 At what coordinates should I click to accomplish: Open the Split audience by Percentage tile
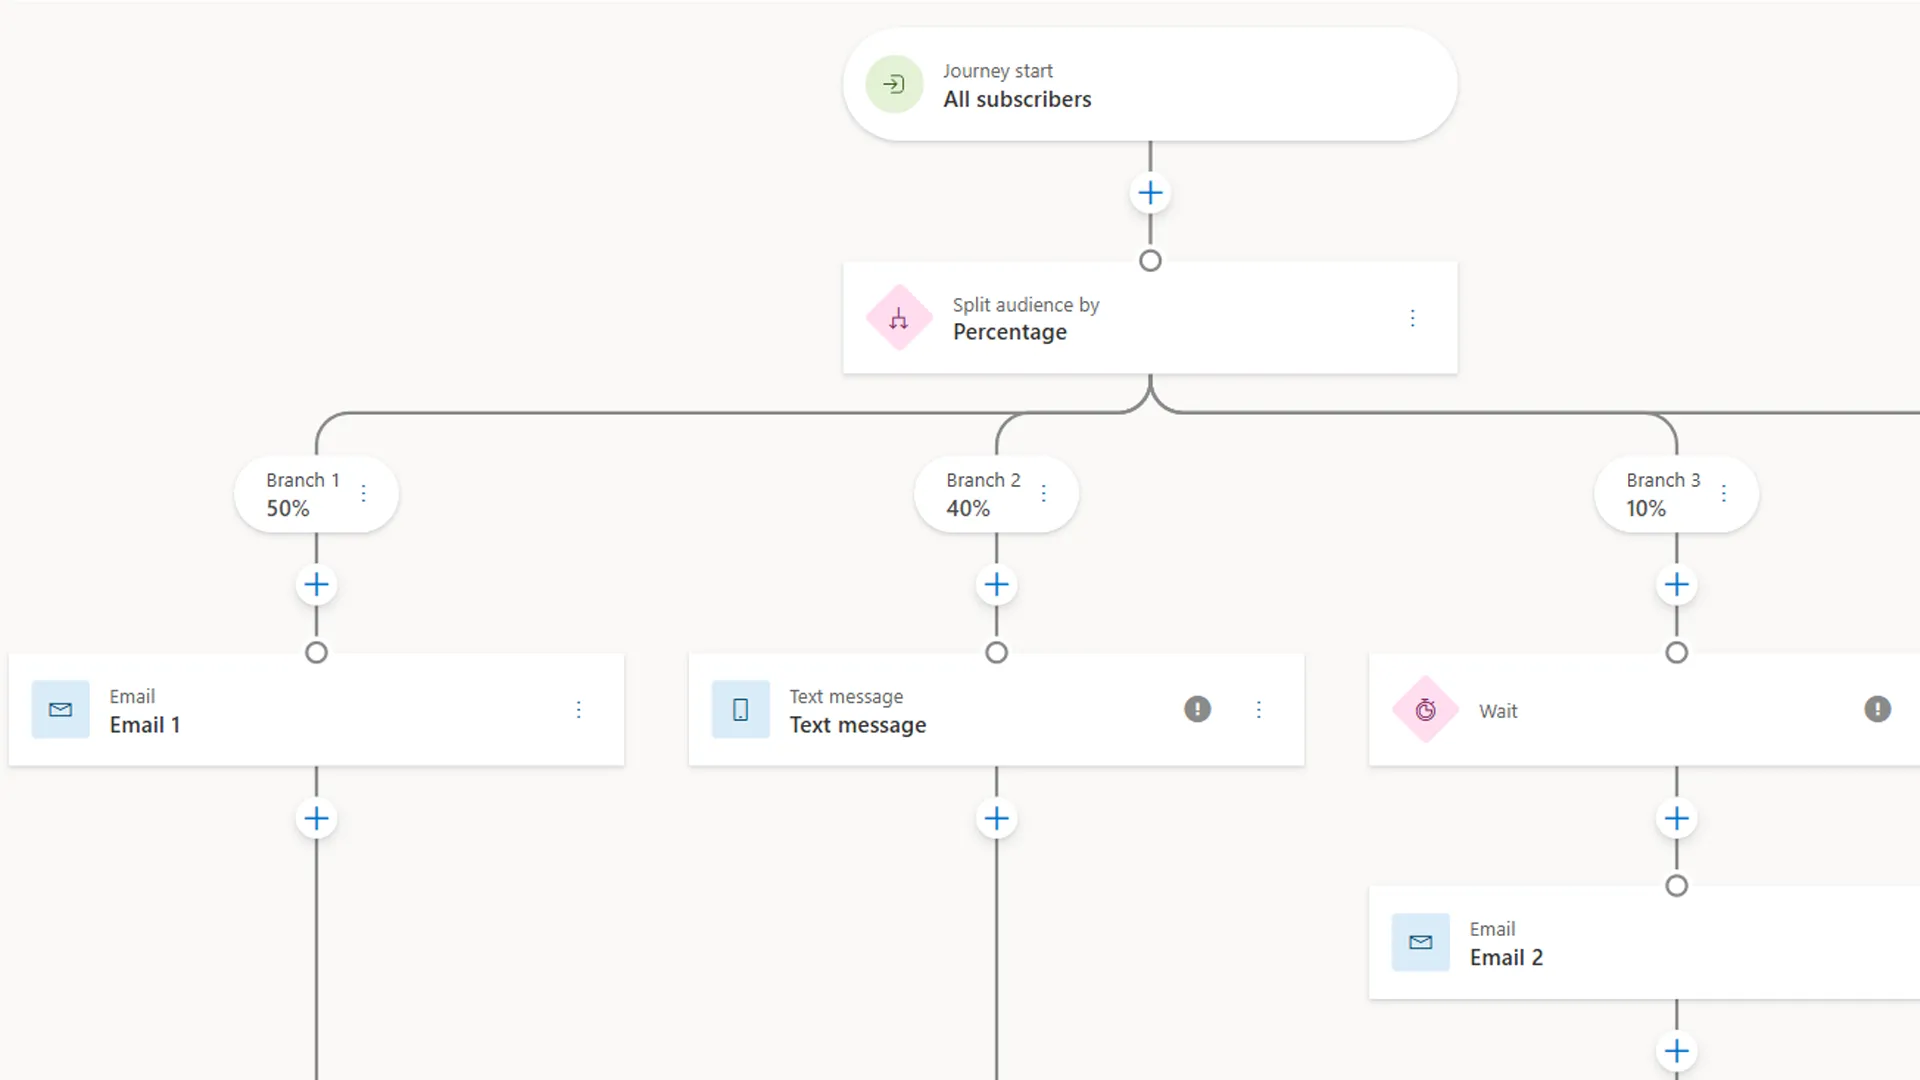click(x=1150, y=318)
